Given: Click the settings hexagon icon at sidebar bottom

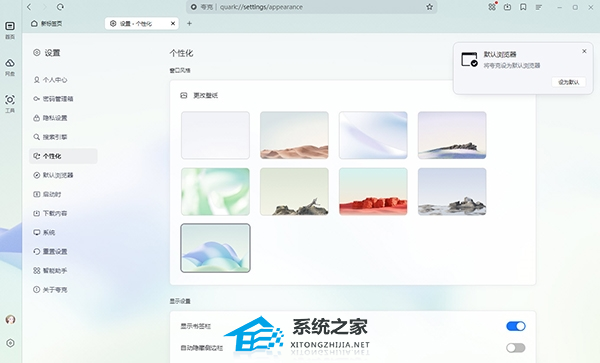Looking at the screenshot, I should [10, 343].
